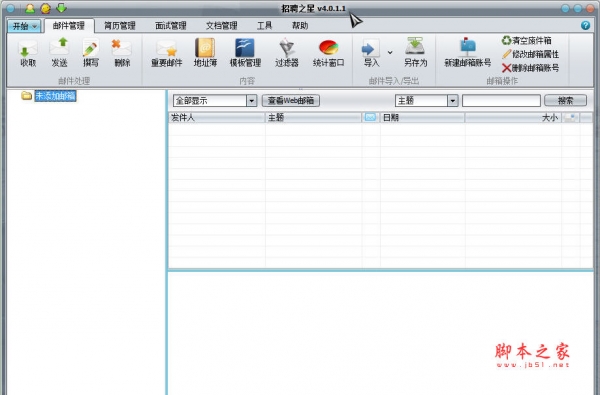
Task: Sort by the 日期 date column
Action: coord(422,117)
